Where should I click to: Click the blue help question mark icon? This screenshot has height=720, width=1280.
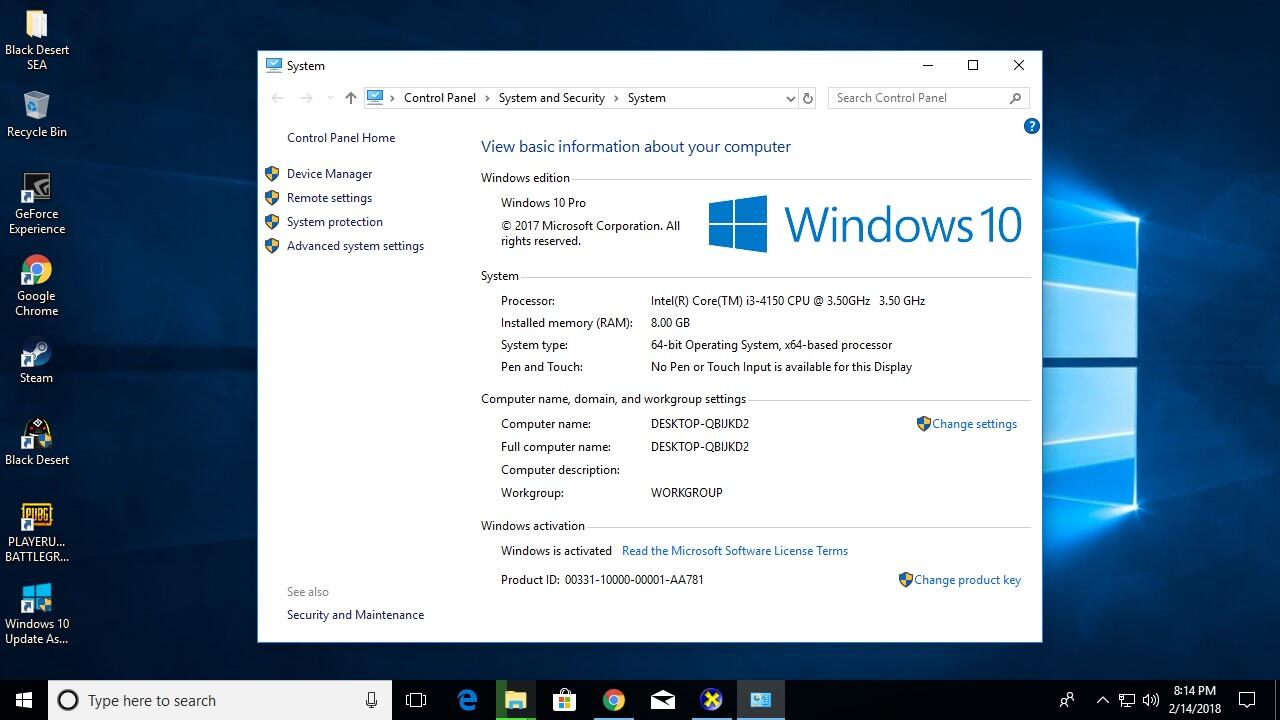(x=1031, y=126)
